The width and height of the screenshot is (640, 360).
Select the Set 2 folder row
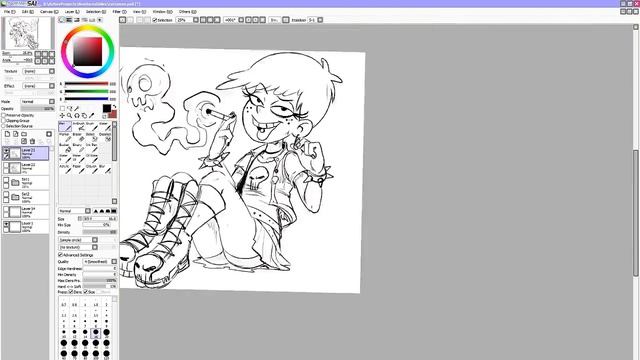coord(26,197)
